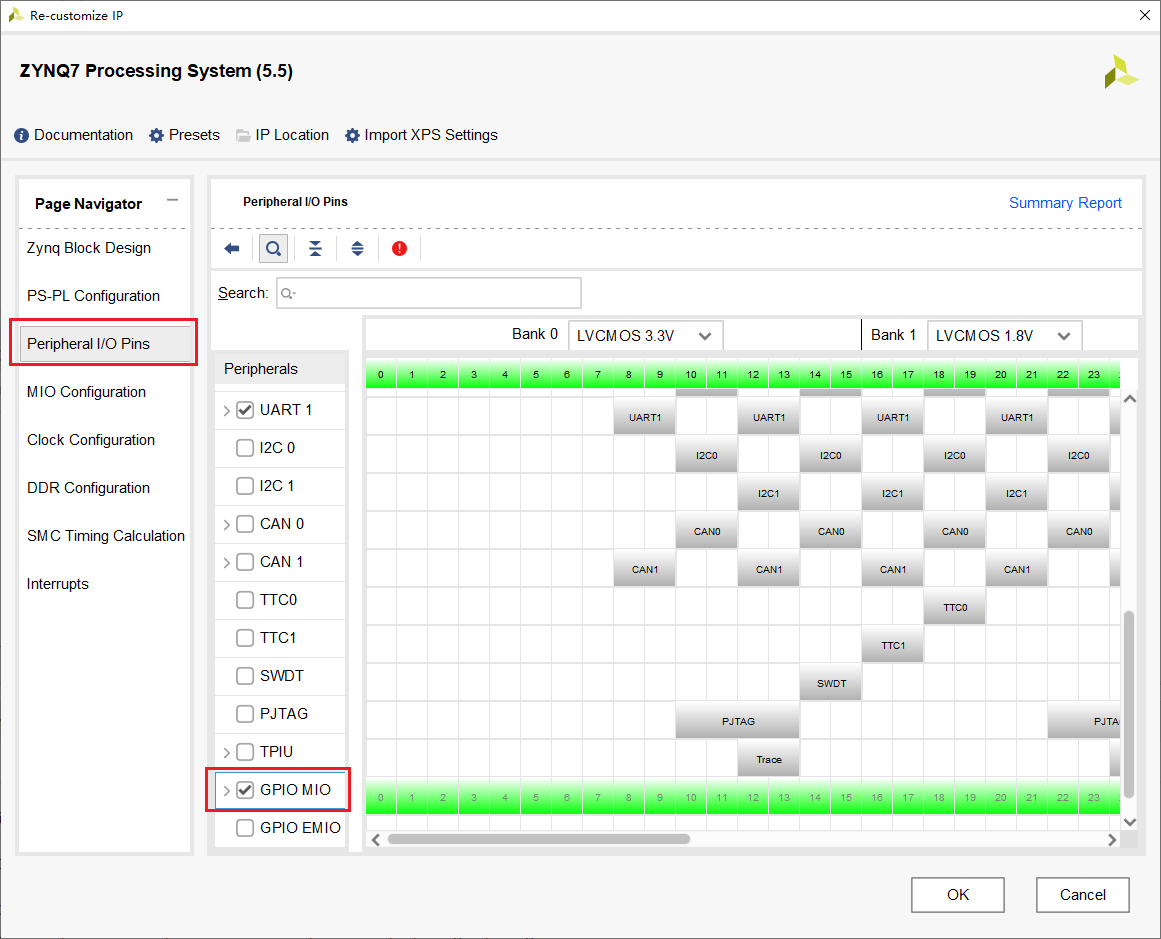Select UART1 block at pins 8-9
This screenshot has width=1161, height=939.
[x=644, y=418]
